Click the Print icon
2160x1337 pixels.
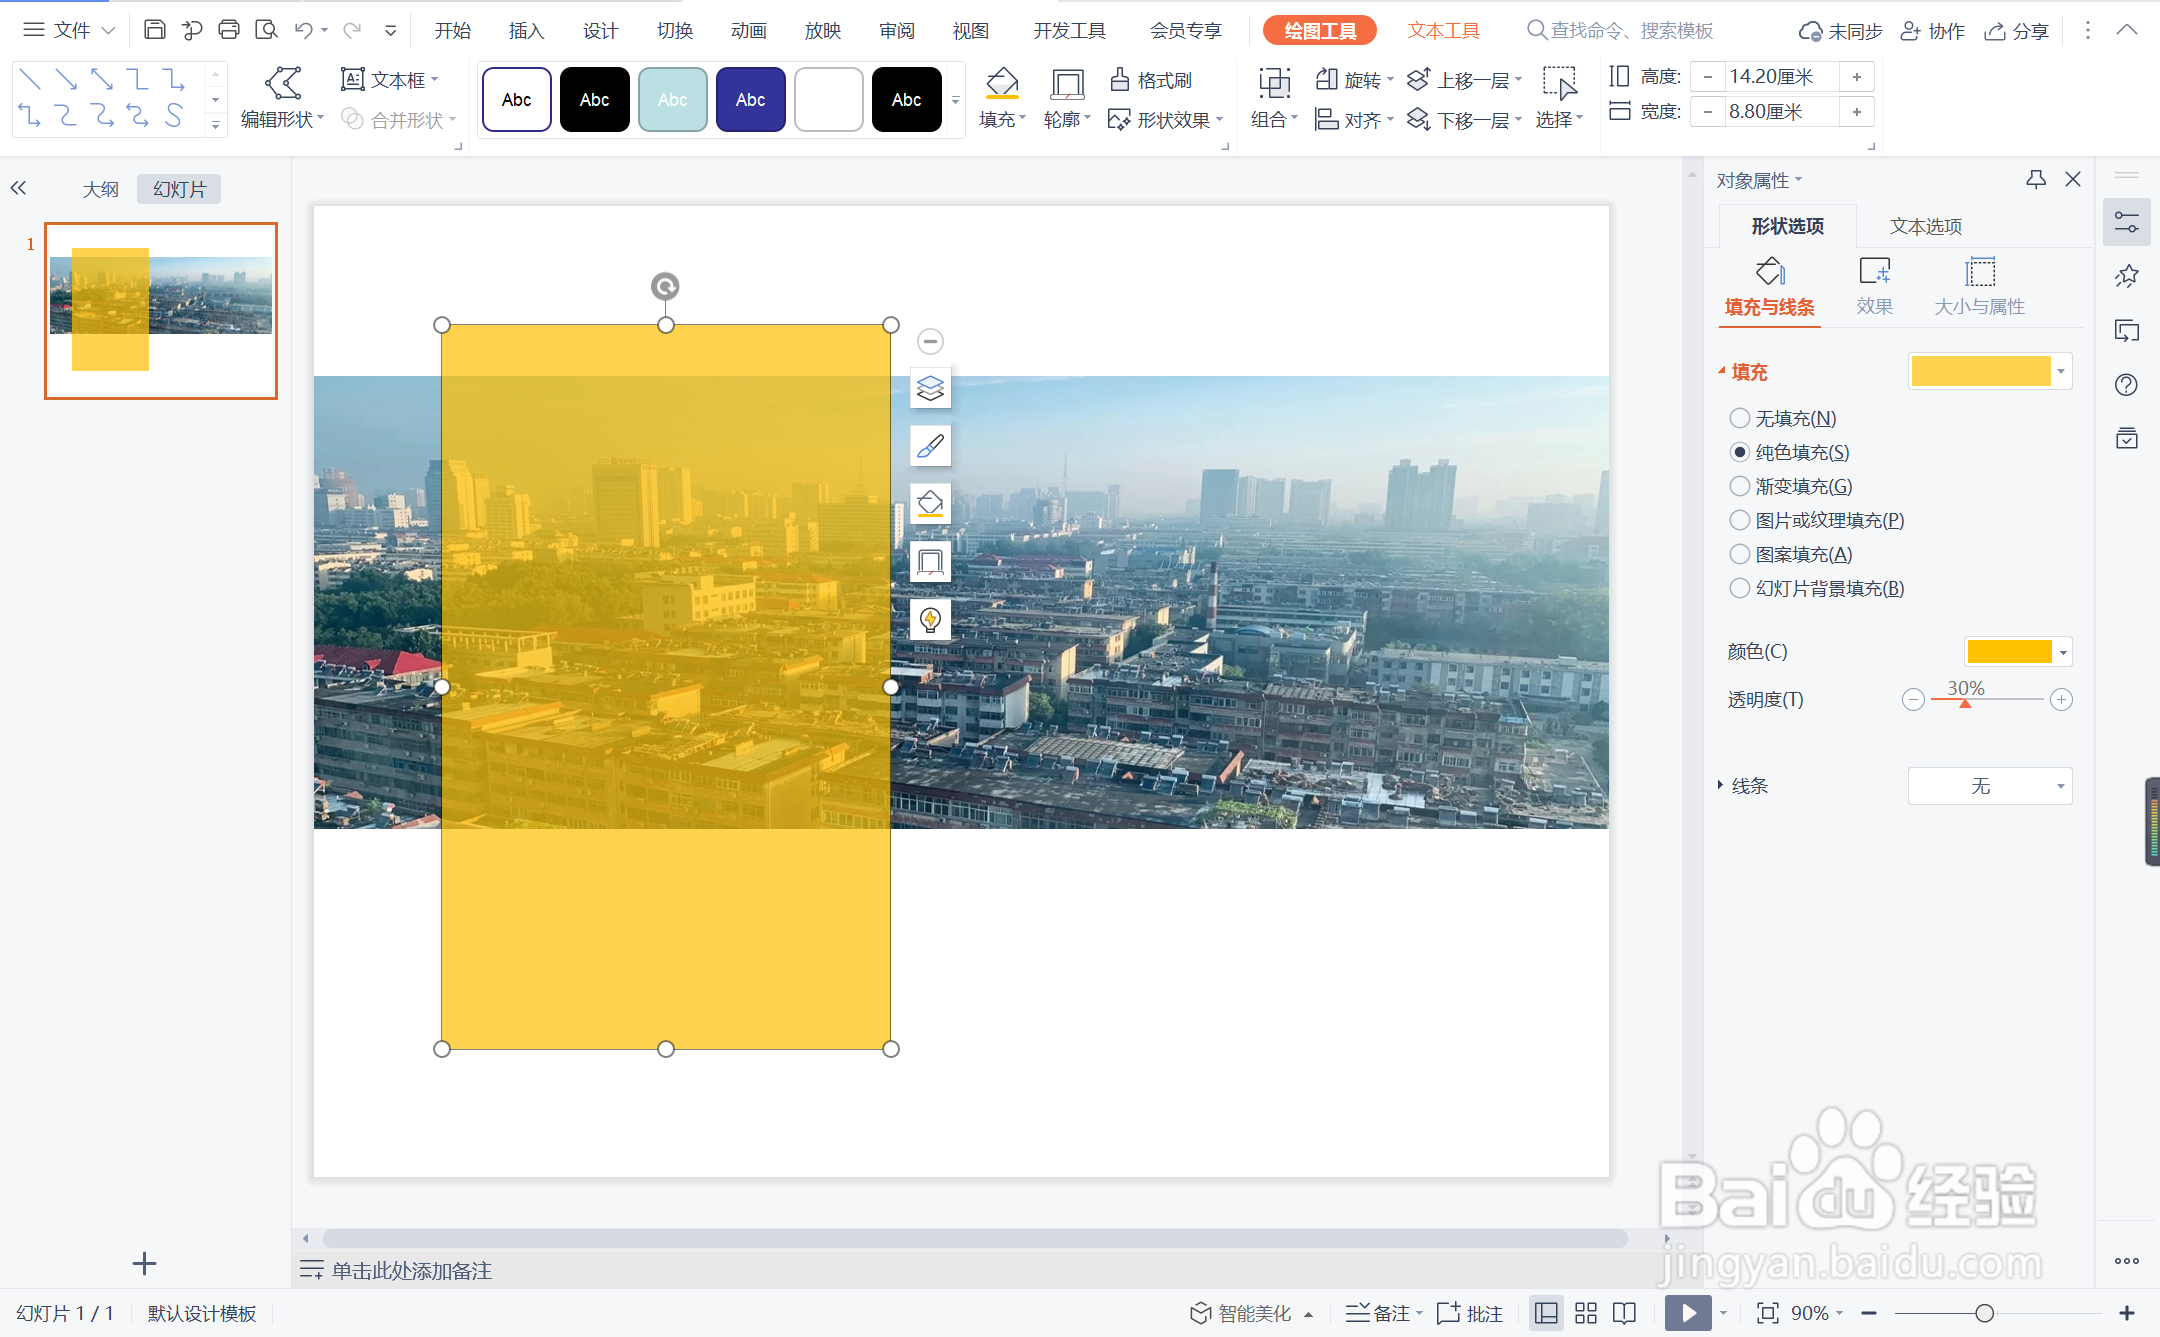(x=229, y=30)
